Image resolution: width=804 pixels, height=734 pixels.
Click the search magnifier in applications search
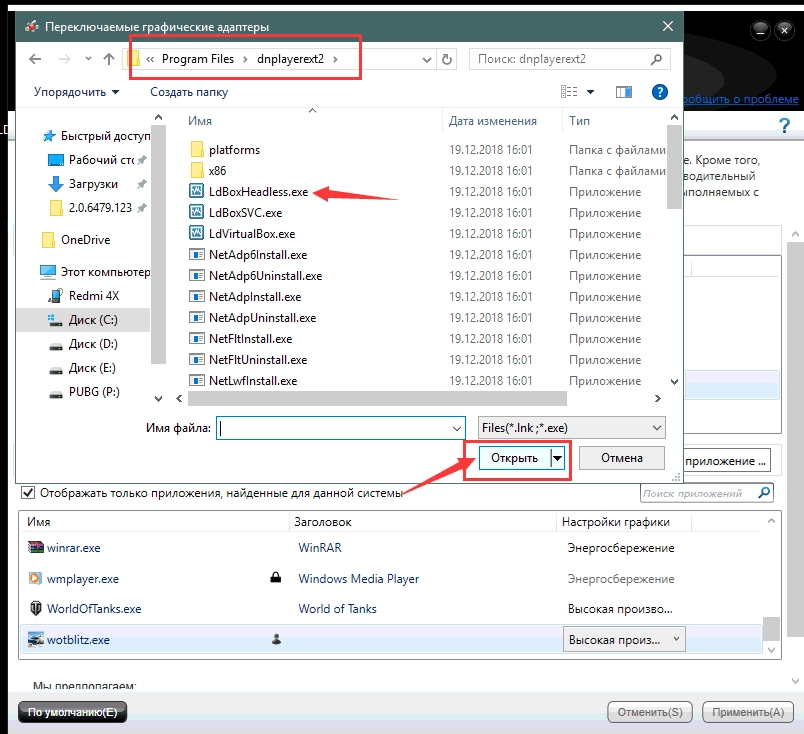pos(764,493)
